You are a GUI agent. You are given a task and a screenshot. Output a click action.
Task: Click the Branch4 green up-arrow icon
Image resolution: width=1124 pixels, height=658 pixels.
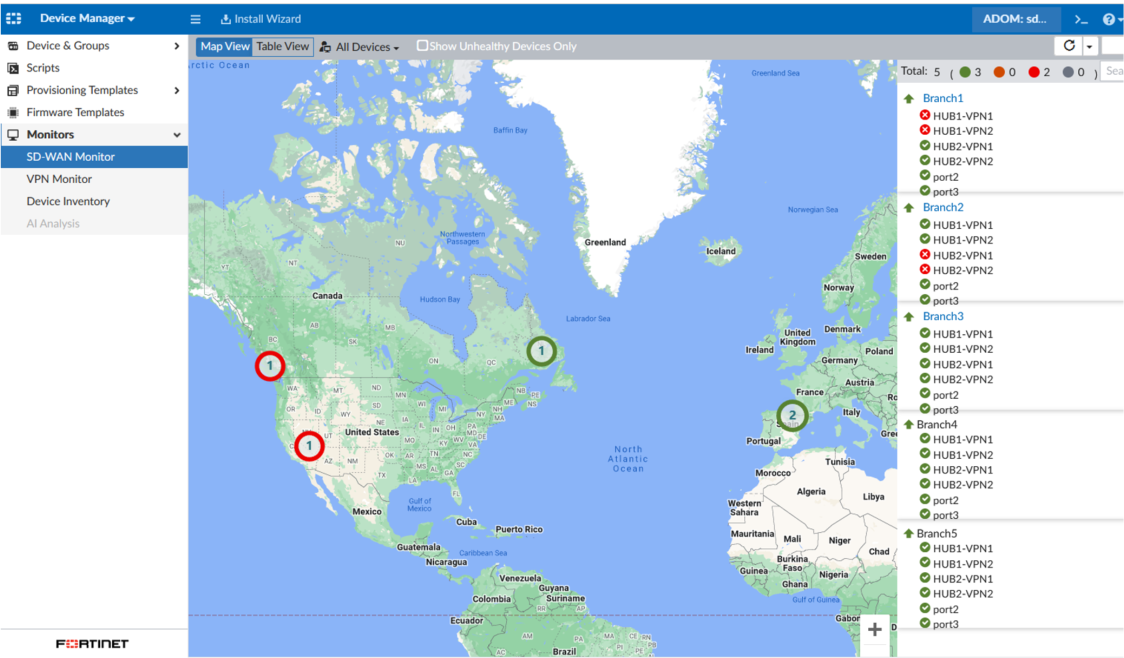[908, 424]
